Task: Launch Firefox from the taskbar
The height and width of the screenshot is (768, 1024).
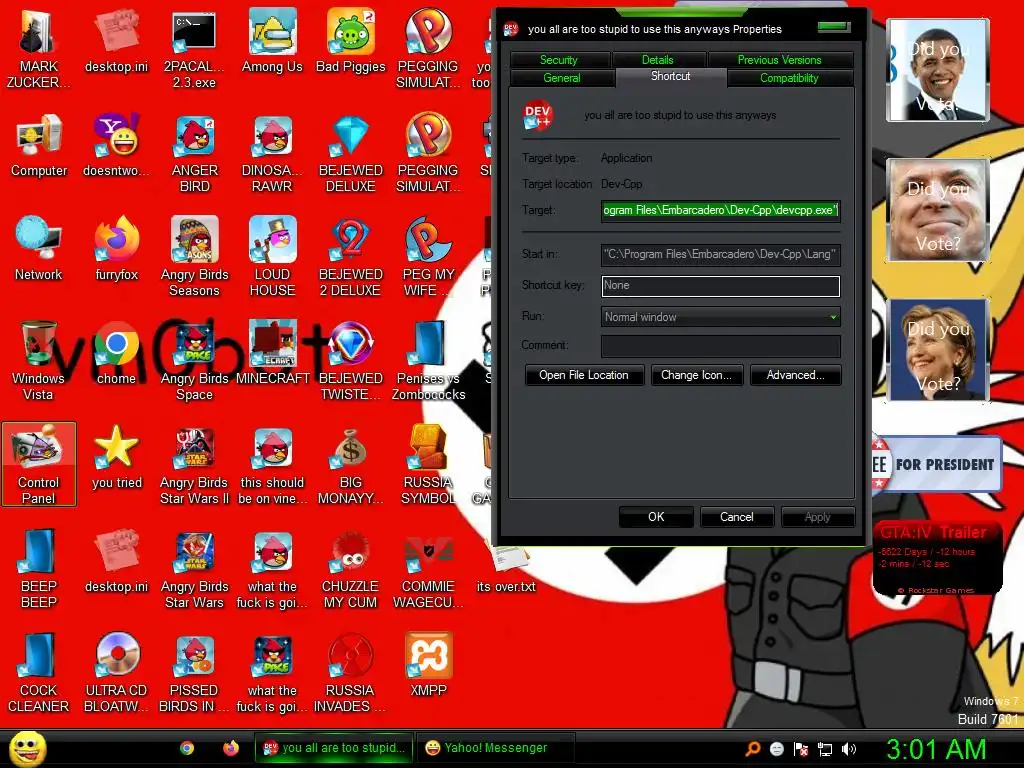Action: [x=231, y=748]
